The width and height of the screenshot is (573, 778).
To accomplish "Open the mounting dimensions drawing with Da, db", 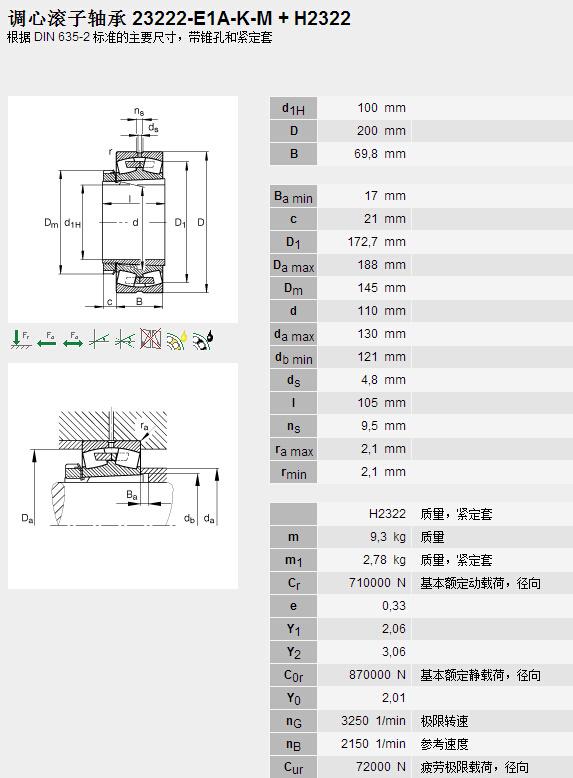I will [123, 476].
